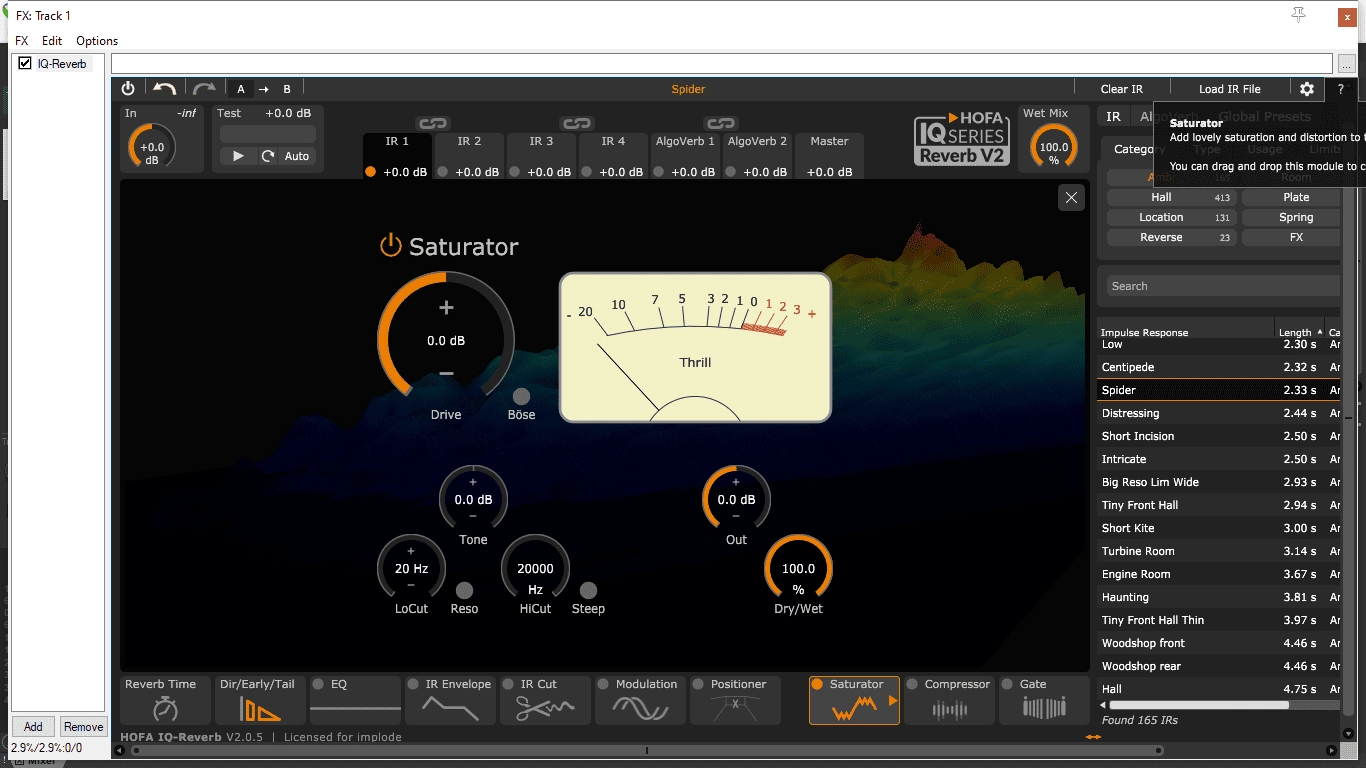Filter by the Reverse category
Viewport: 1366px width, 768px height.
click(1172, 237)
